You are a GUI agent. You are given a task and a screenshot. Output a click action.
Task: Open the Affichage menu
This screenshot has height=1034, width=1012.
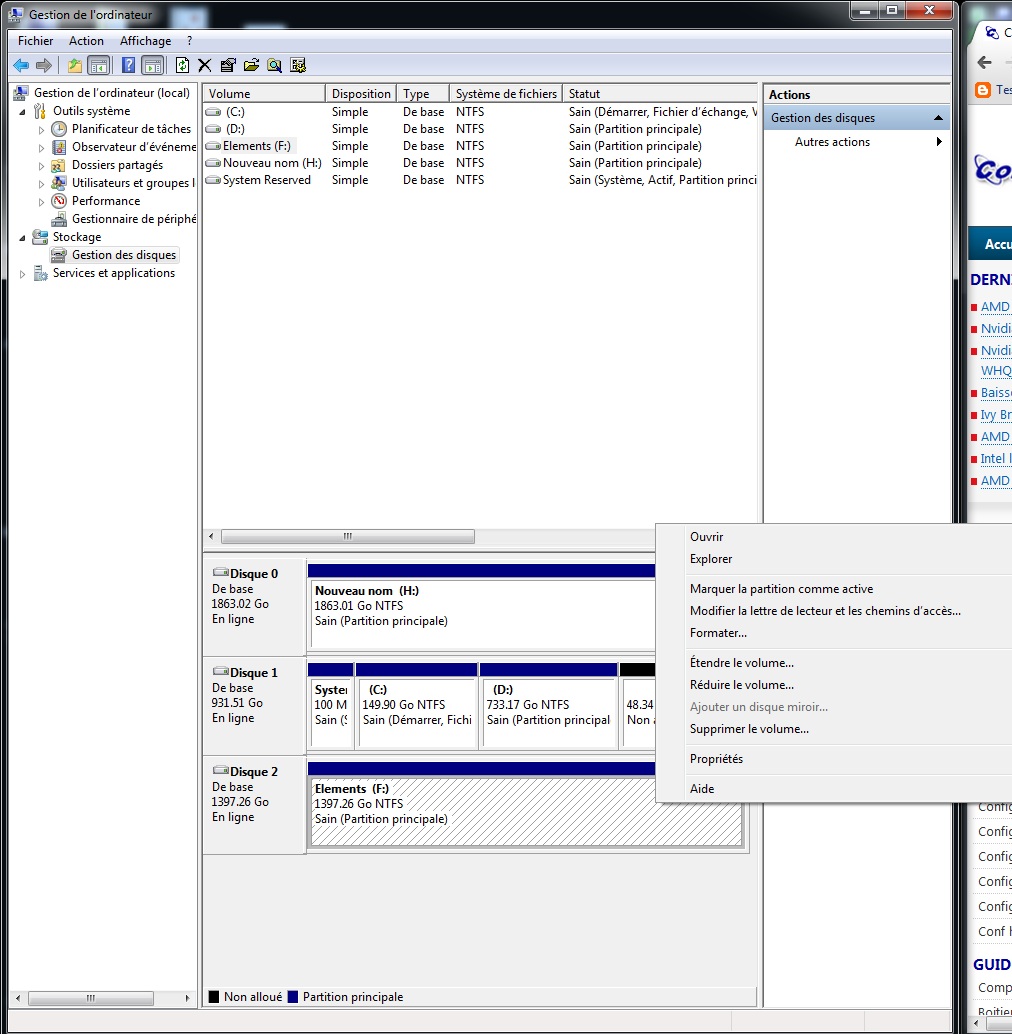click(x=145, y=41)
